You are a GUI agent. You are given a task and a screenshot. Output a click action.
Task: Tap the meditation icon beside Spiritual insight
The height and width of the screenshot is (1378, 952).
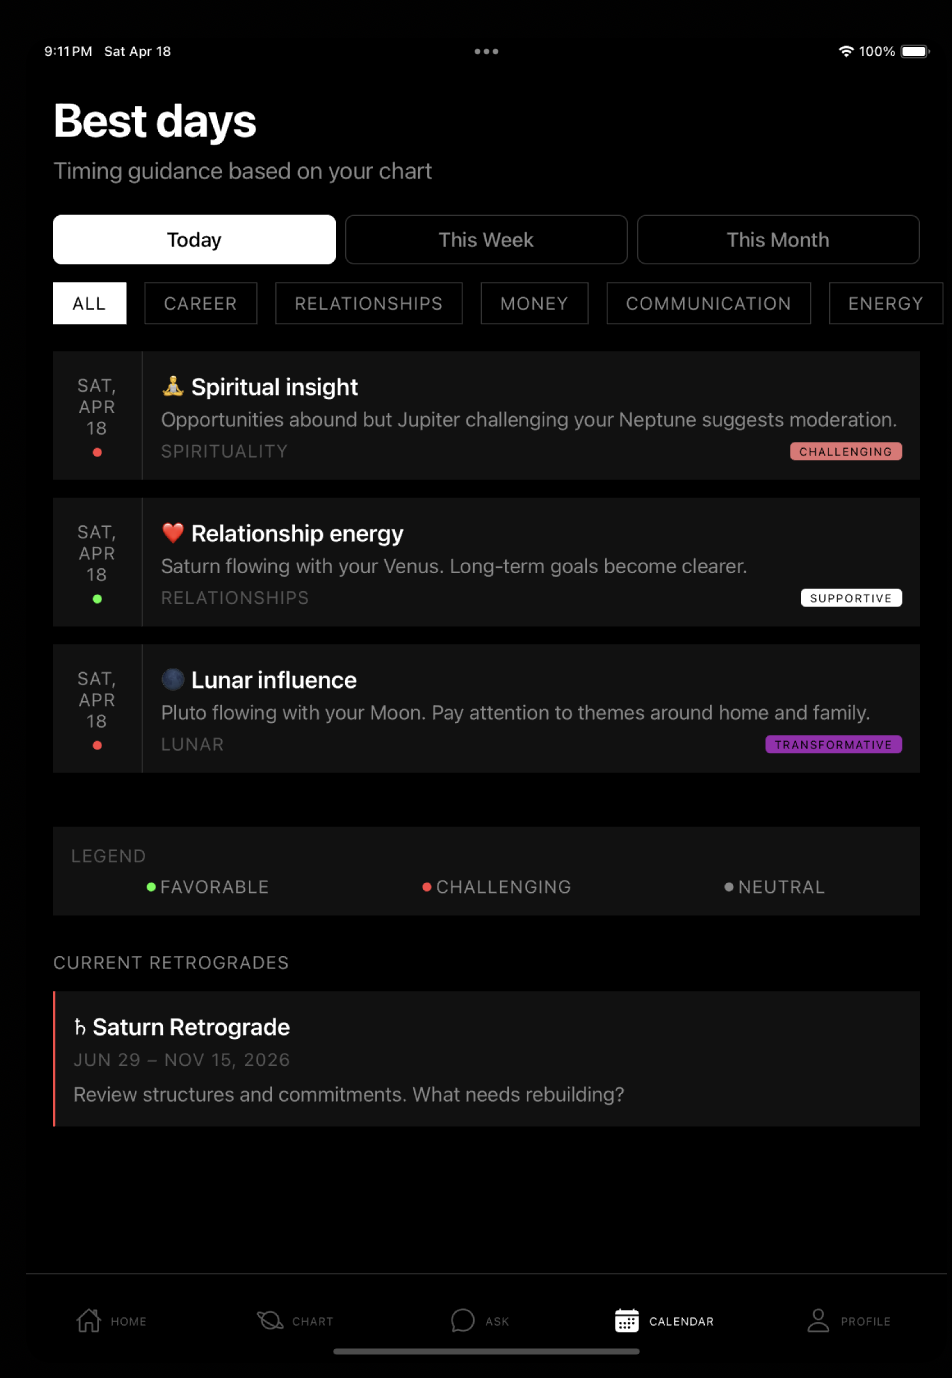(x=173, y=386)
